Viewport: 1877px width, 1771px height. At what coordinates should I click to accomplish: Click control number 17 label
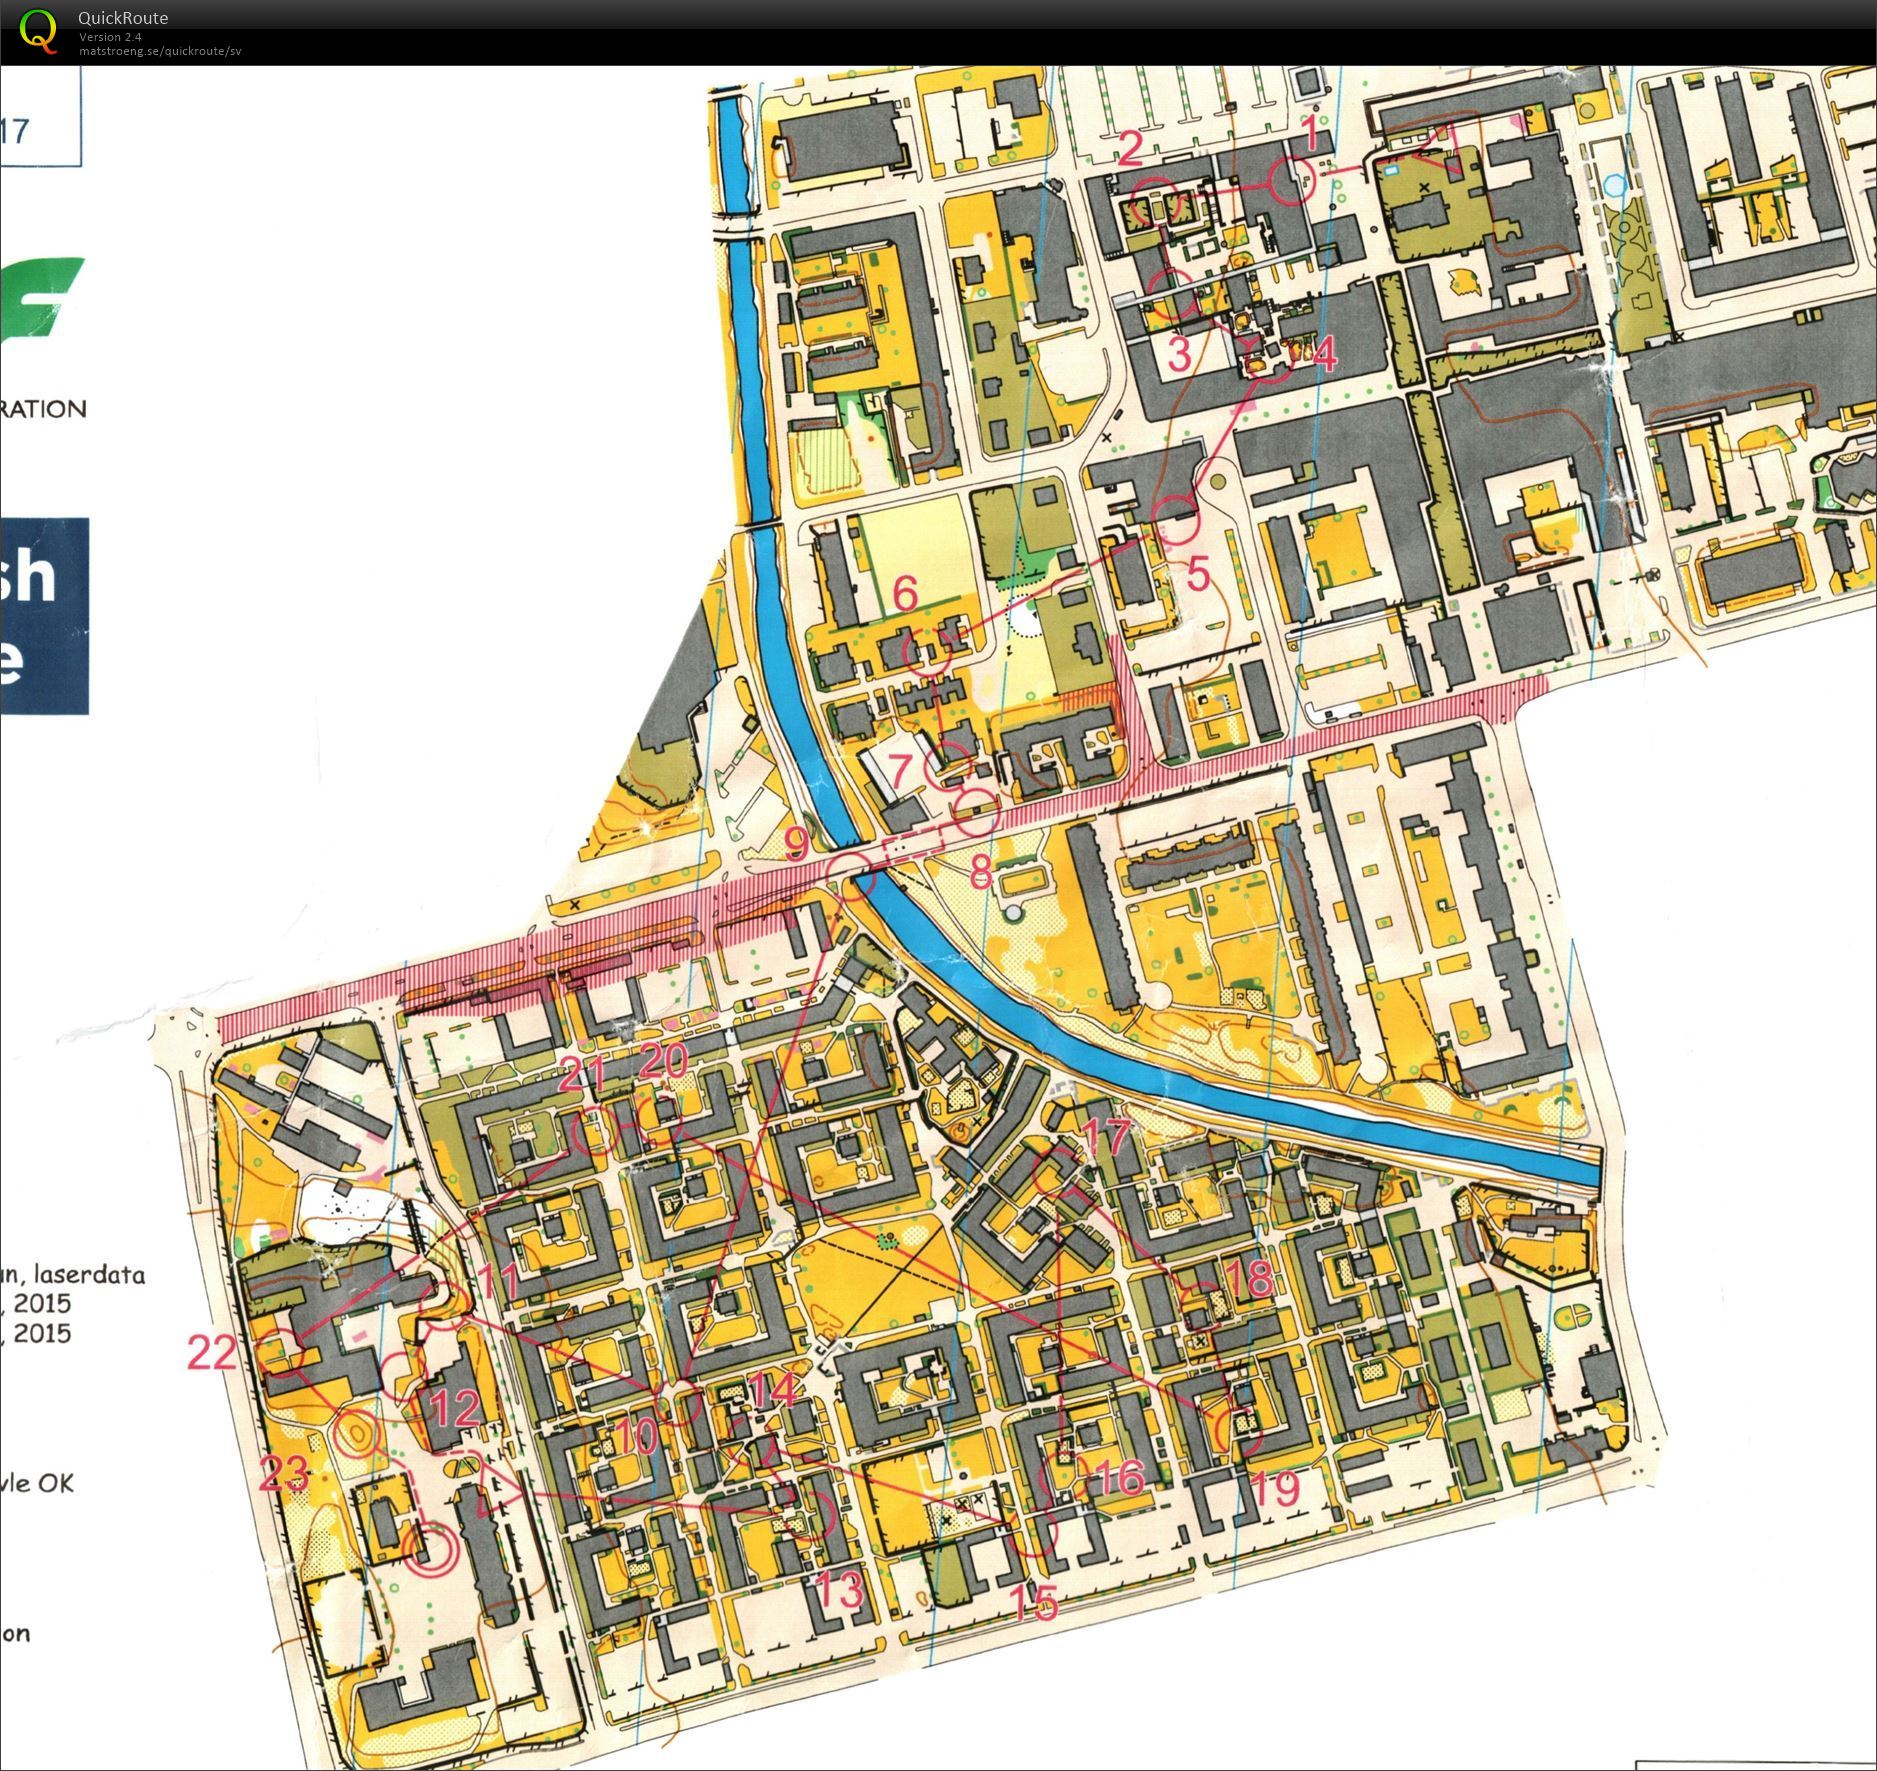pos(1105,1135)
